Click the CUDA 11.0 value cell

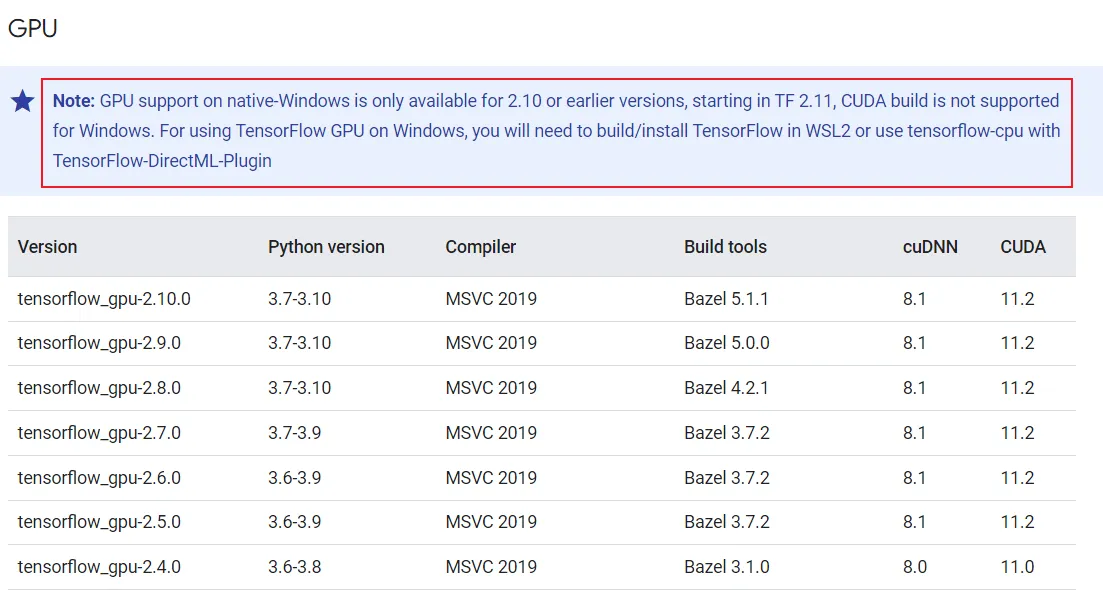coord(1017,567)
